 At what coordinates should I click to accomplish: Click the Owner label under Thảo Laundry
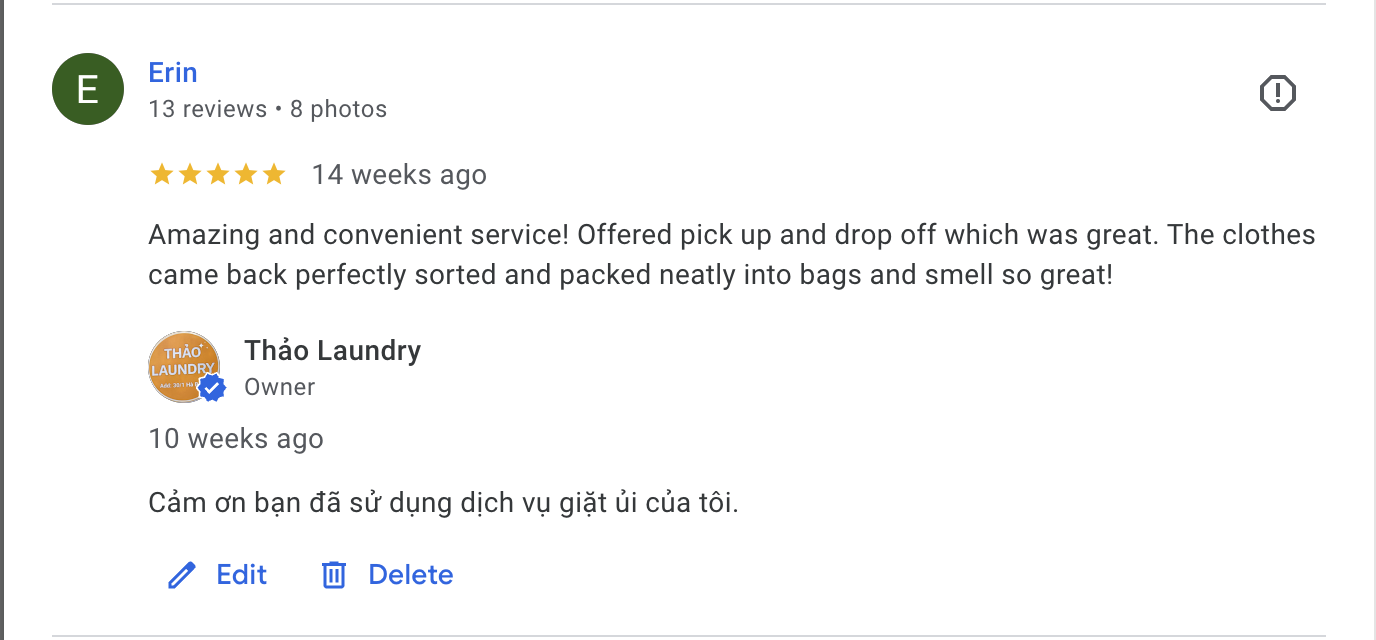click(x=279, y=387)
